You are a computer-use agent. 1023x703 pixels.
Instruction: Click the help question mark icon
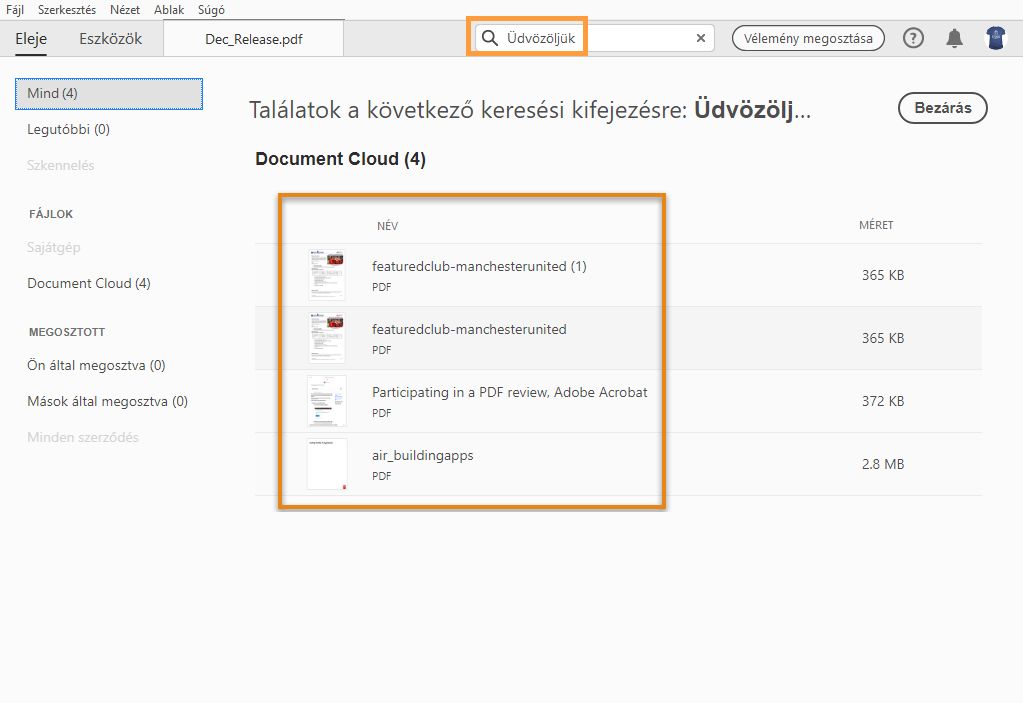(x=912, y=38)
